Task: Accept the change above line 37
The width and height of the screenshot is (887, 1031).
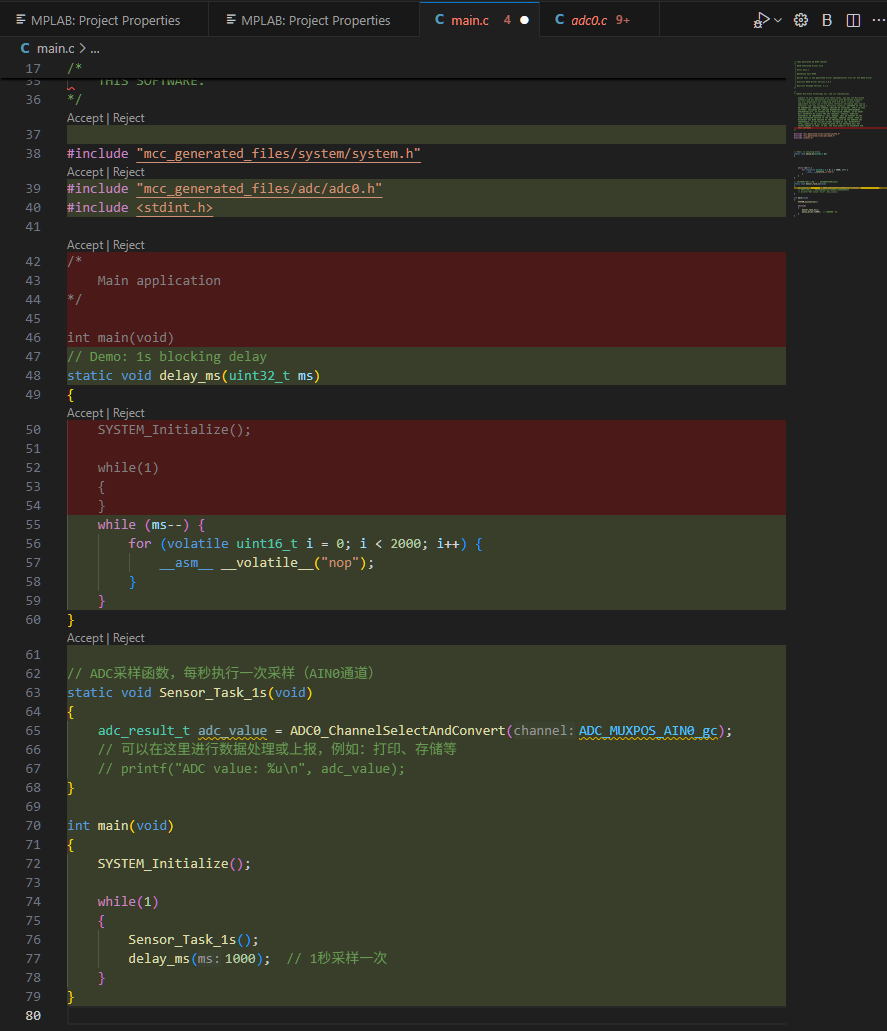Action: click(x=85, y=118)
